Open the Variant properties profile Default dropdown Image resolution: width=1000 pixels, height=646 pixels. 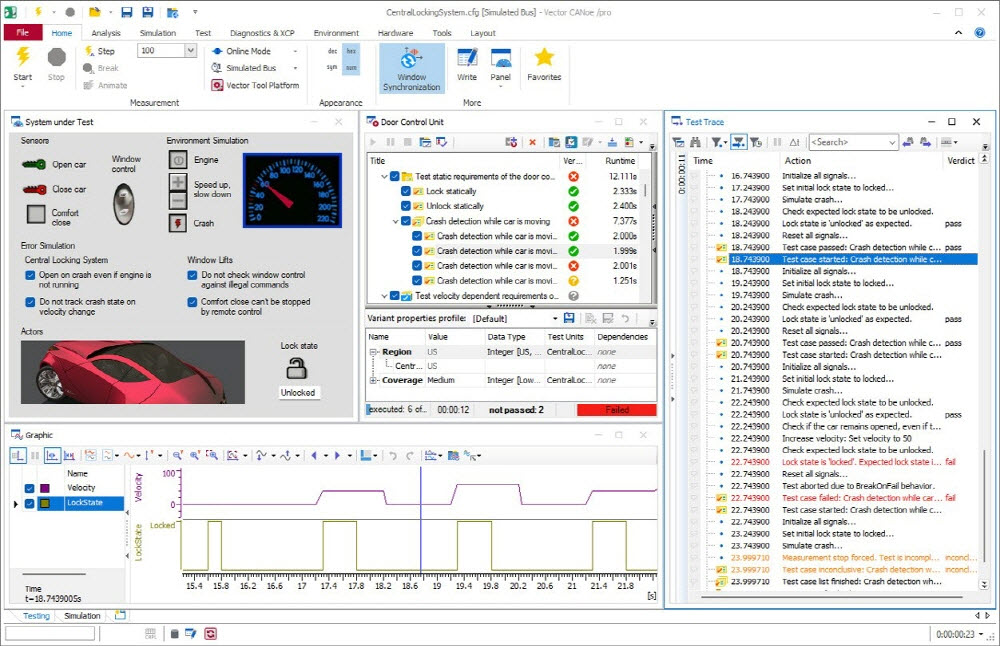[554, 318]
